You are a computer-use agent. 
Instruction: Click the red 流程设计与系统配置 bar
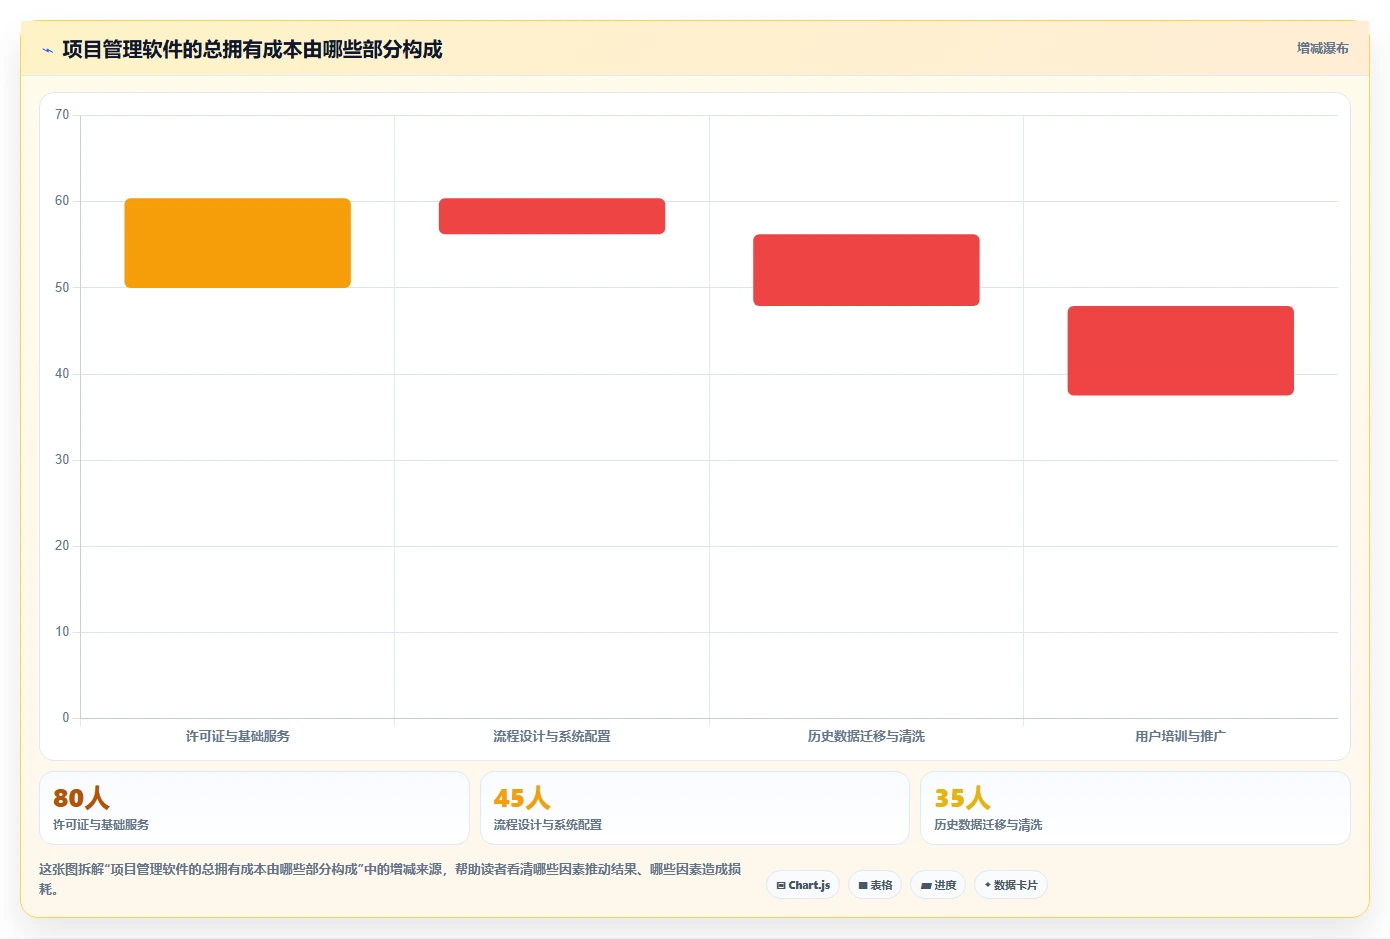(552, 216)
